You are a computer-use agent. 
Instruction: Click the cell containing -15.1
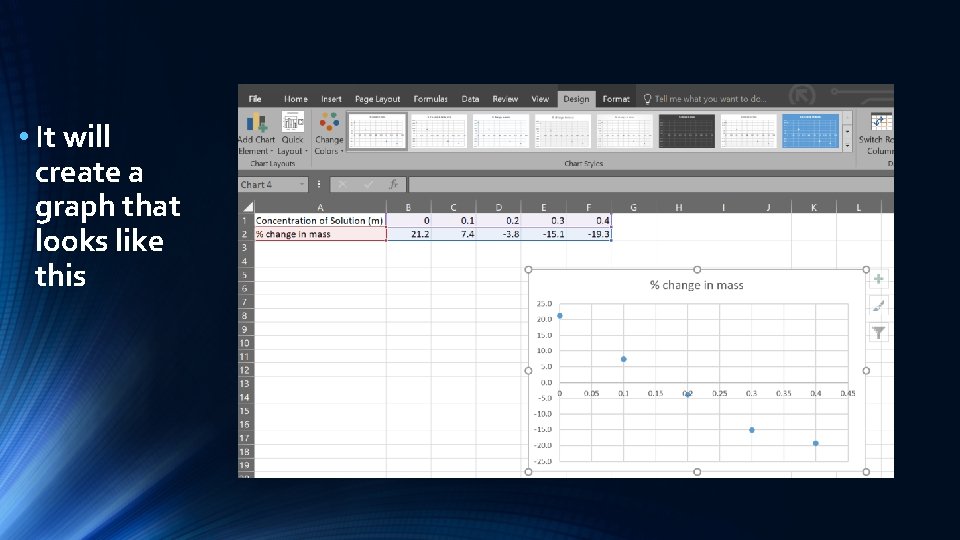click(x=544, y=234)
